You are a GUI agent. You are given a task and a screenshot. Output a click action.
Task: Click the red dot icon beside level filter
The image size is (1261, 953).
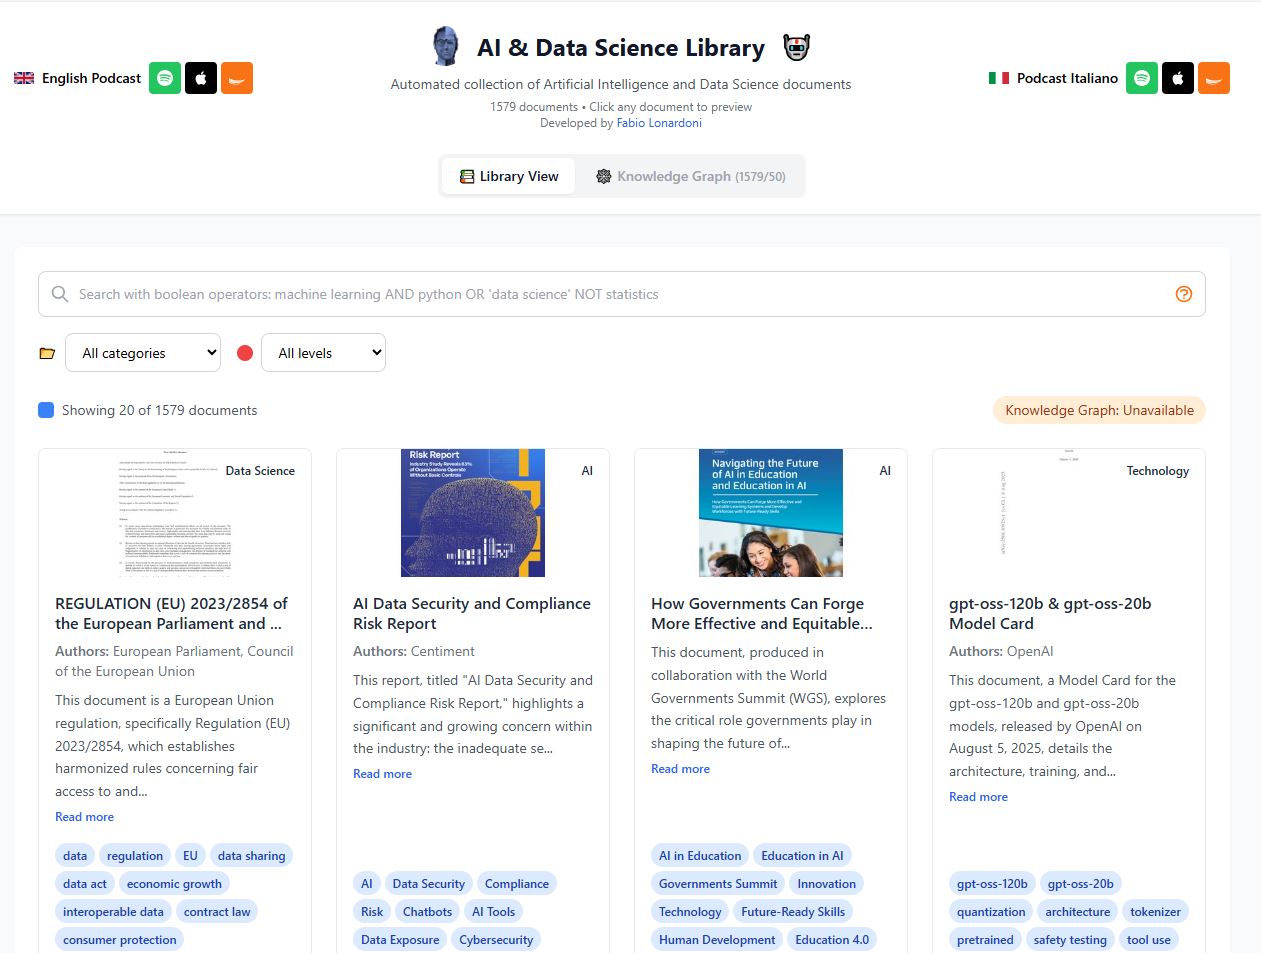[245, 352]
